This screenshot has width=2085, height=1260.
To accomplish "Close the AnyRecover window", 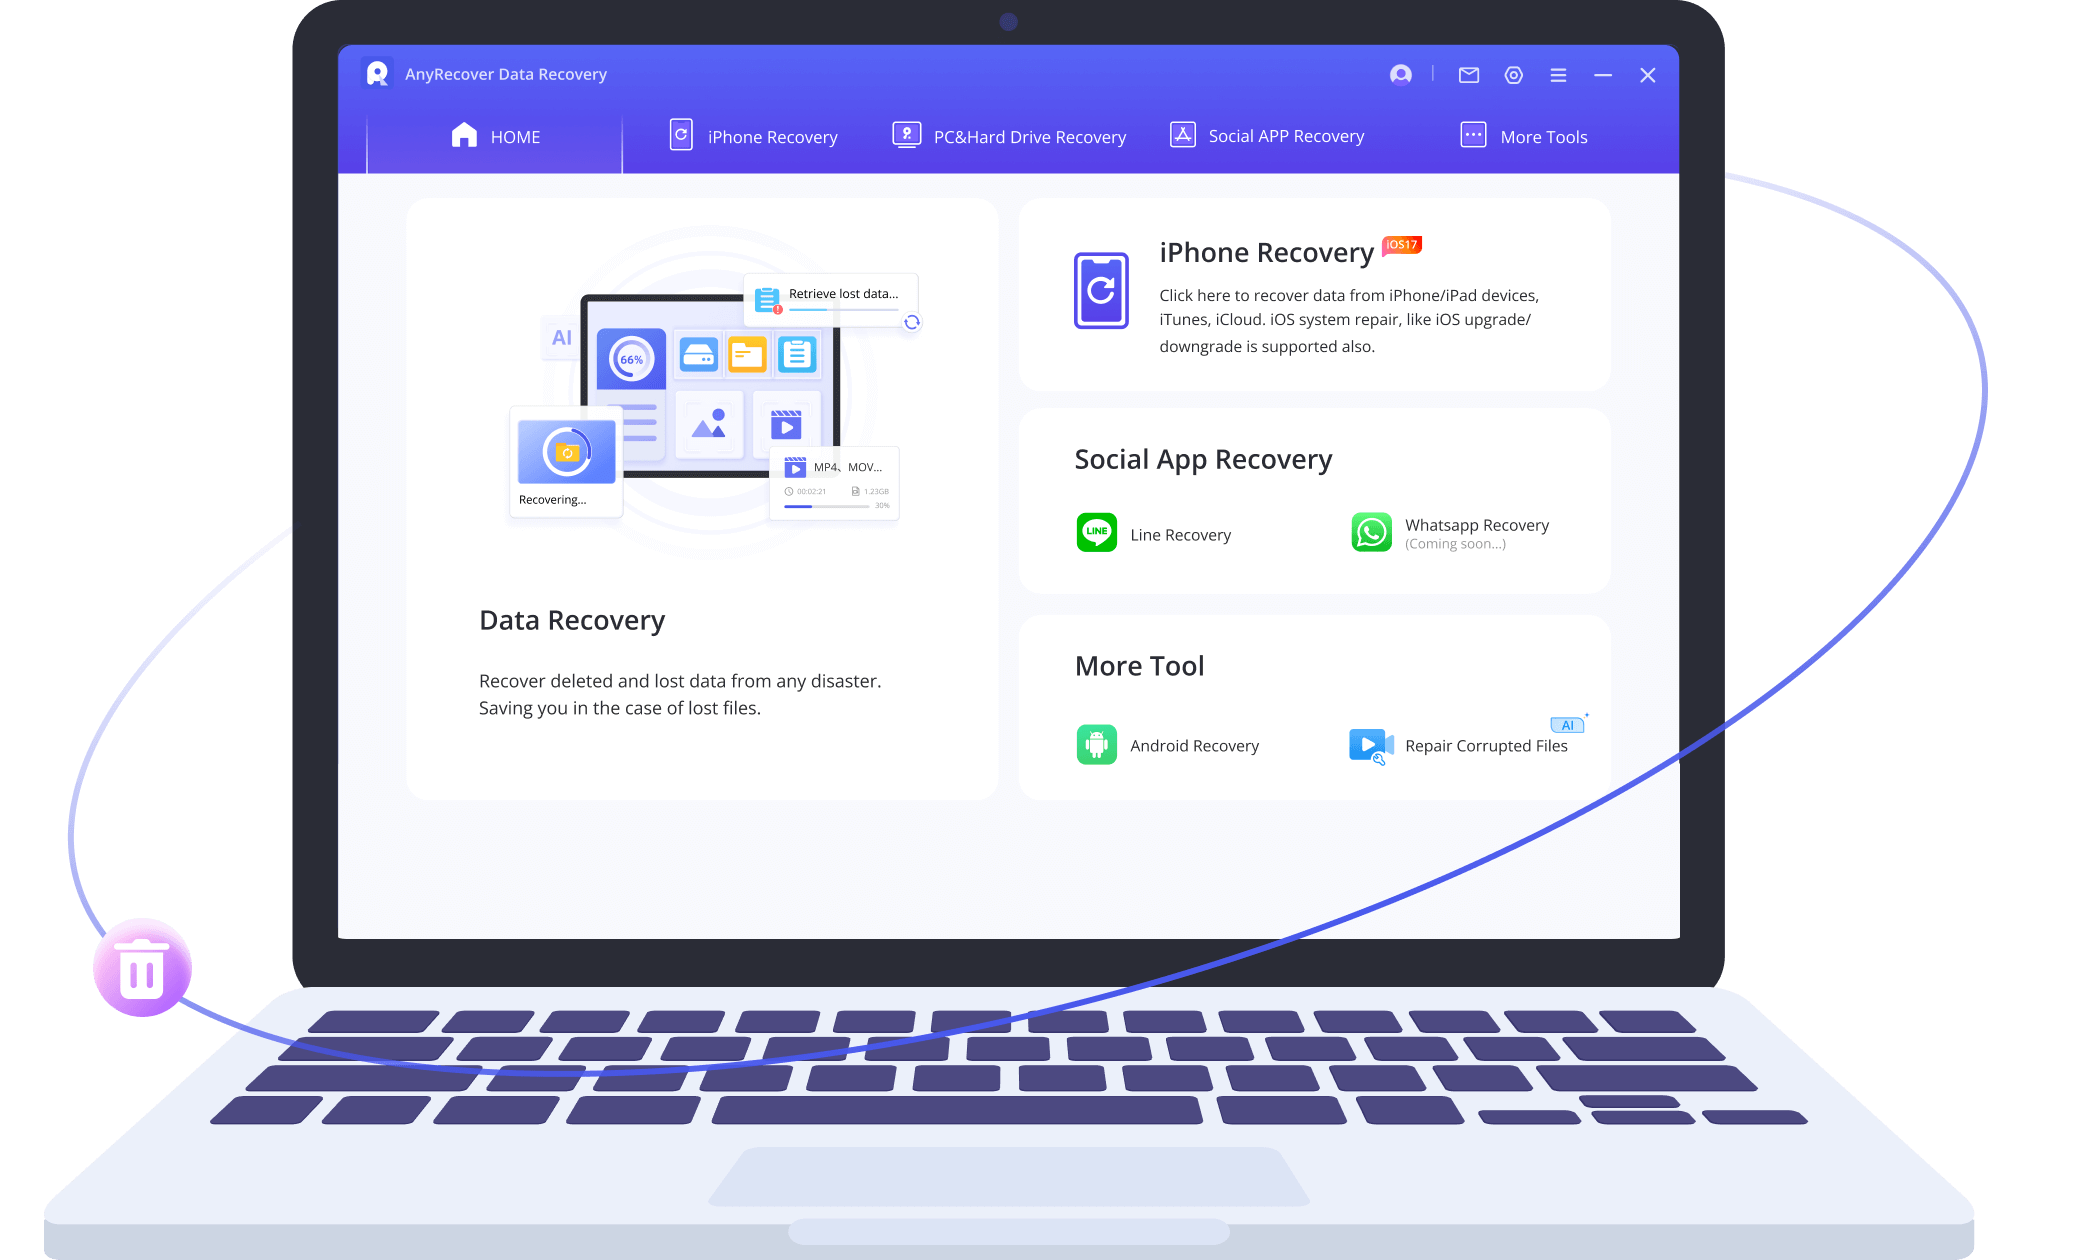I will pyautogui.click(x=1648, y=75).
